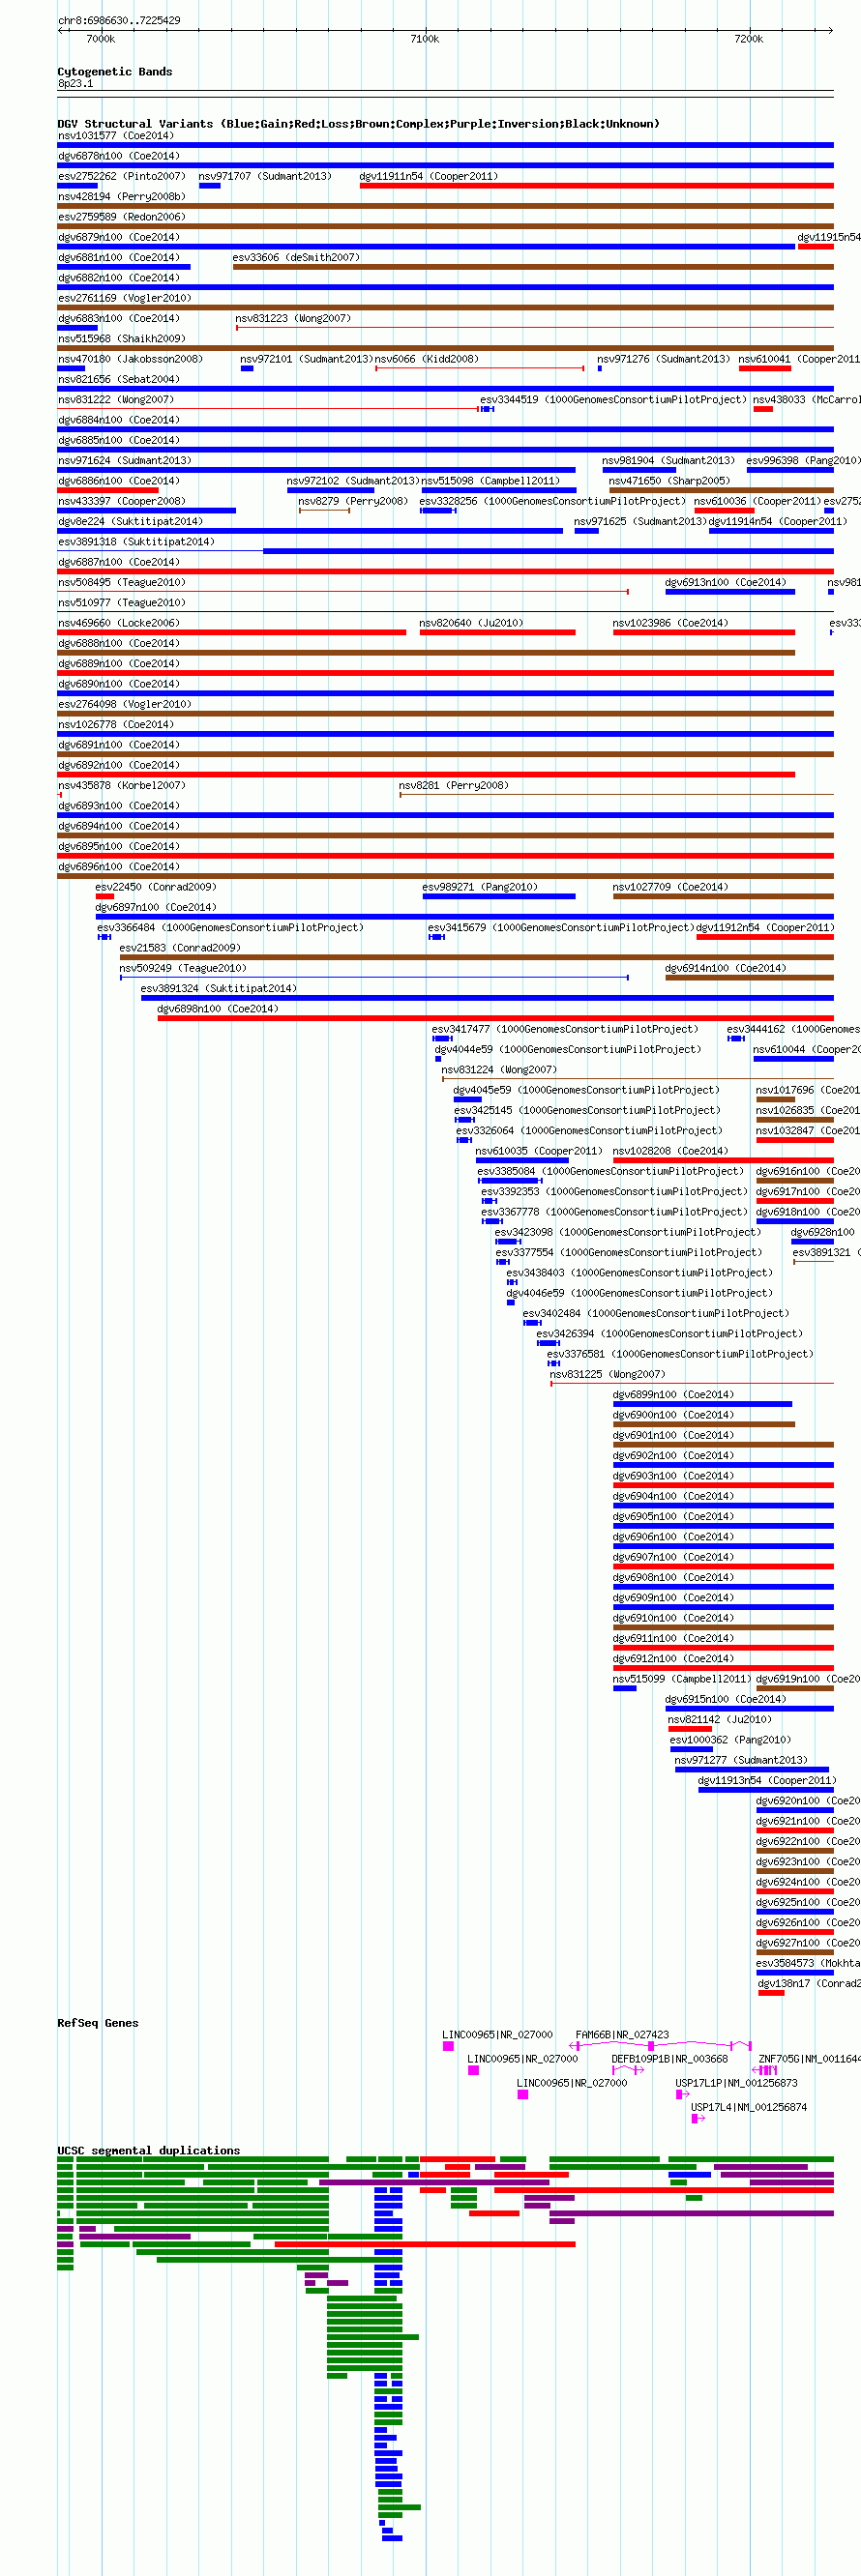Open variant dgv11911n54 (Cooper2011)
The width and height of the screenshot is (861, 2576).
[429, 176]
